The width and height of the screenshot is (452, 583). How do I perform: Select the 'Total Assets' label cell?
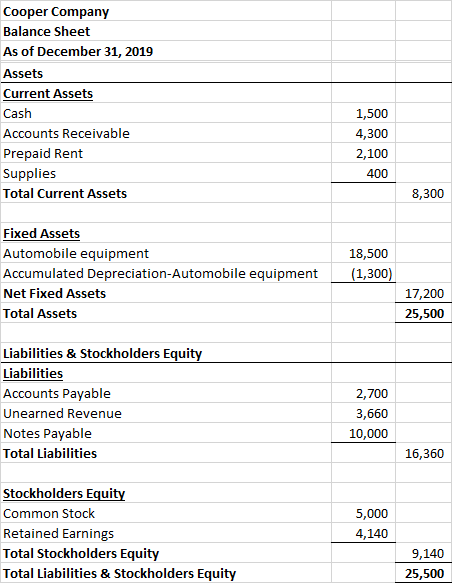click(x=40, y=313)
